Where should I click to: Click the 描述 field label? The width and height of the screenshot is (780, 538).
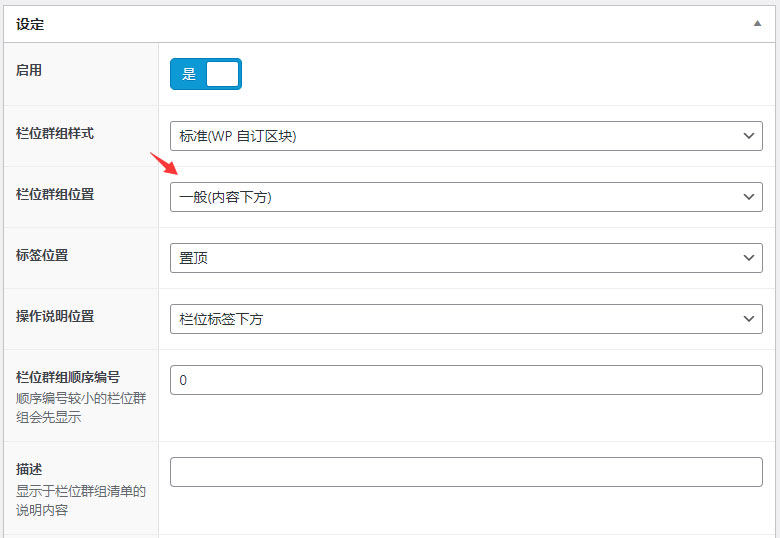29,469
